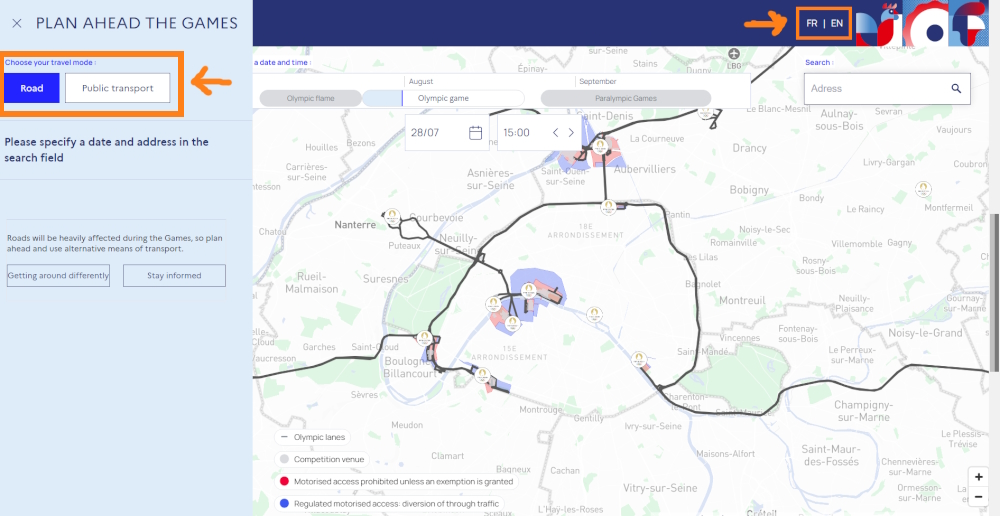Click Nanterre label on map

pyautogui.click(x=355, y=225)
